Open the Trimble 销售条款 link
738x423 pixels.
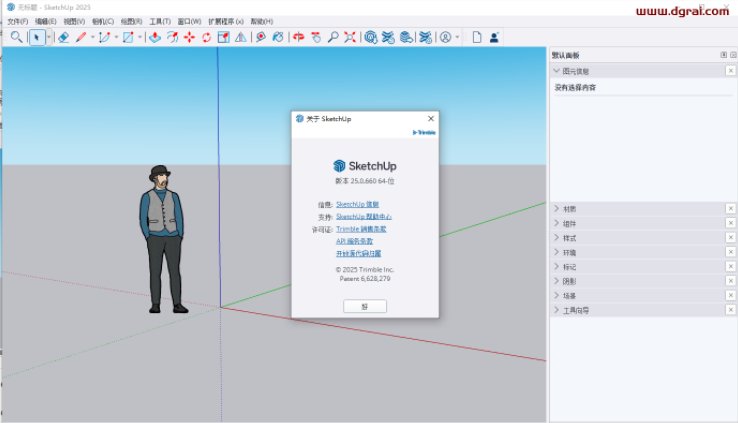click(361, 229)
